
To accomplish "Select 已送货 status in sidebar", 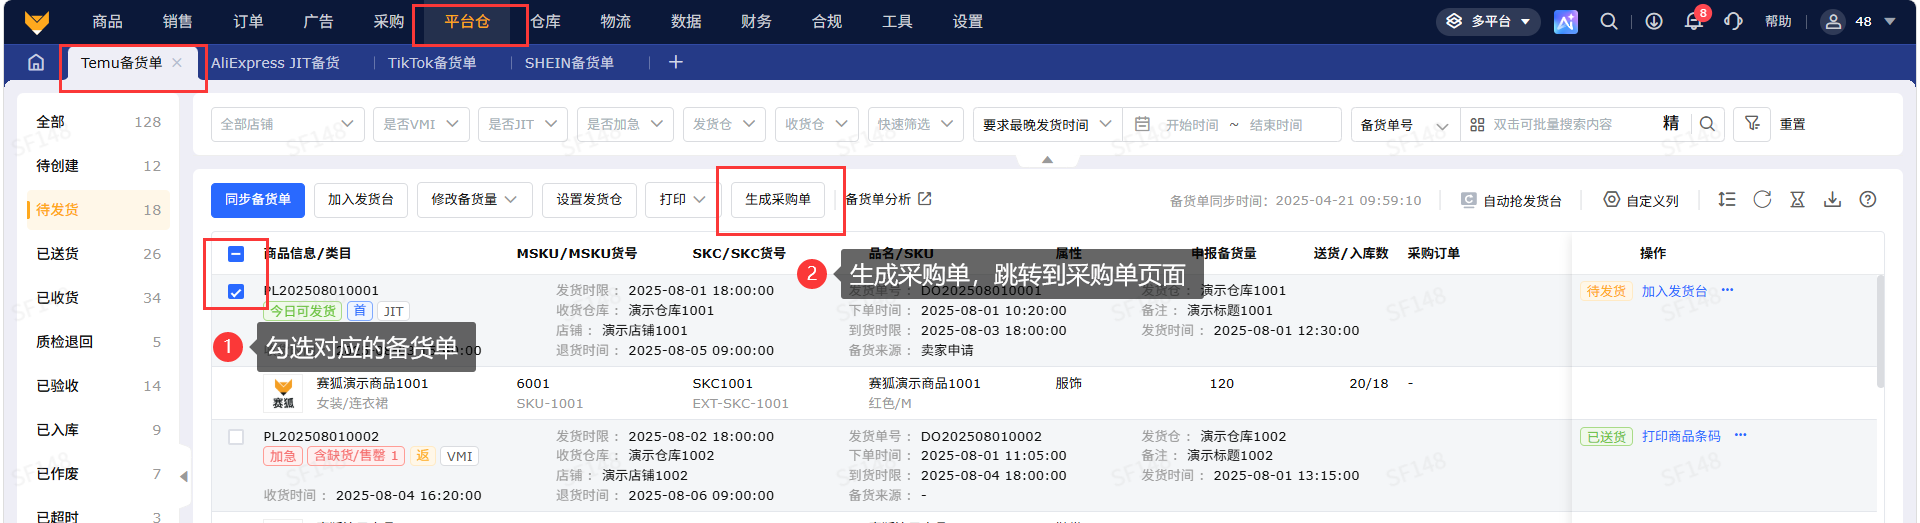I will point(98,254).
